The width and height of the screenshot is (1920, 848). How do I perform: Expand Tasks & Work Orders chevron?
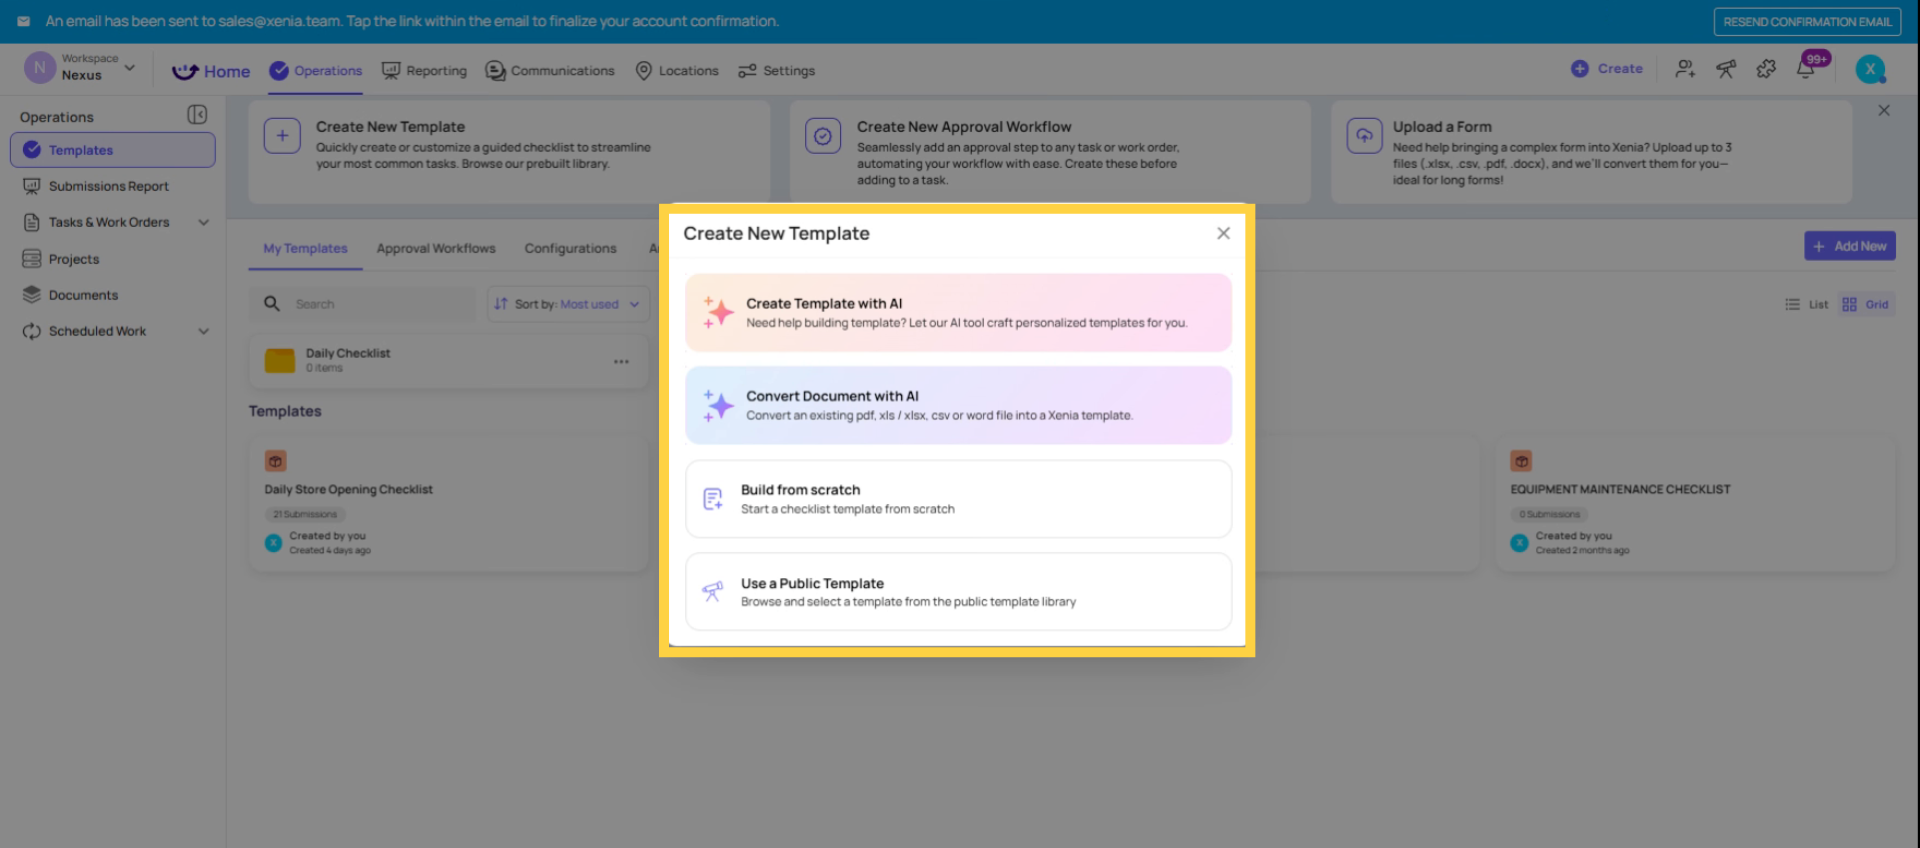(x=204, y=222)
